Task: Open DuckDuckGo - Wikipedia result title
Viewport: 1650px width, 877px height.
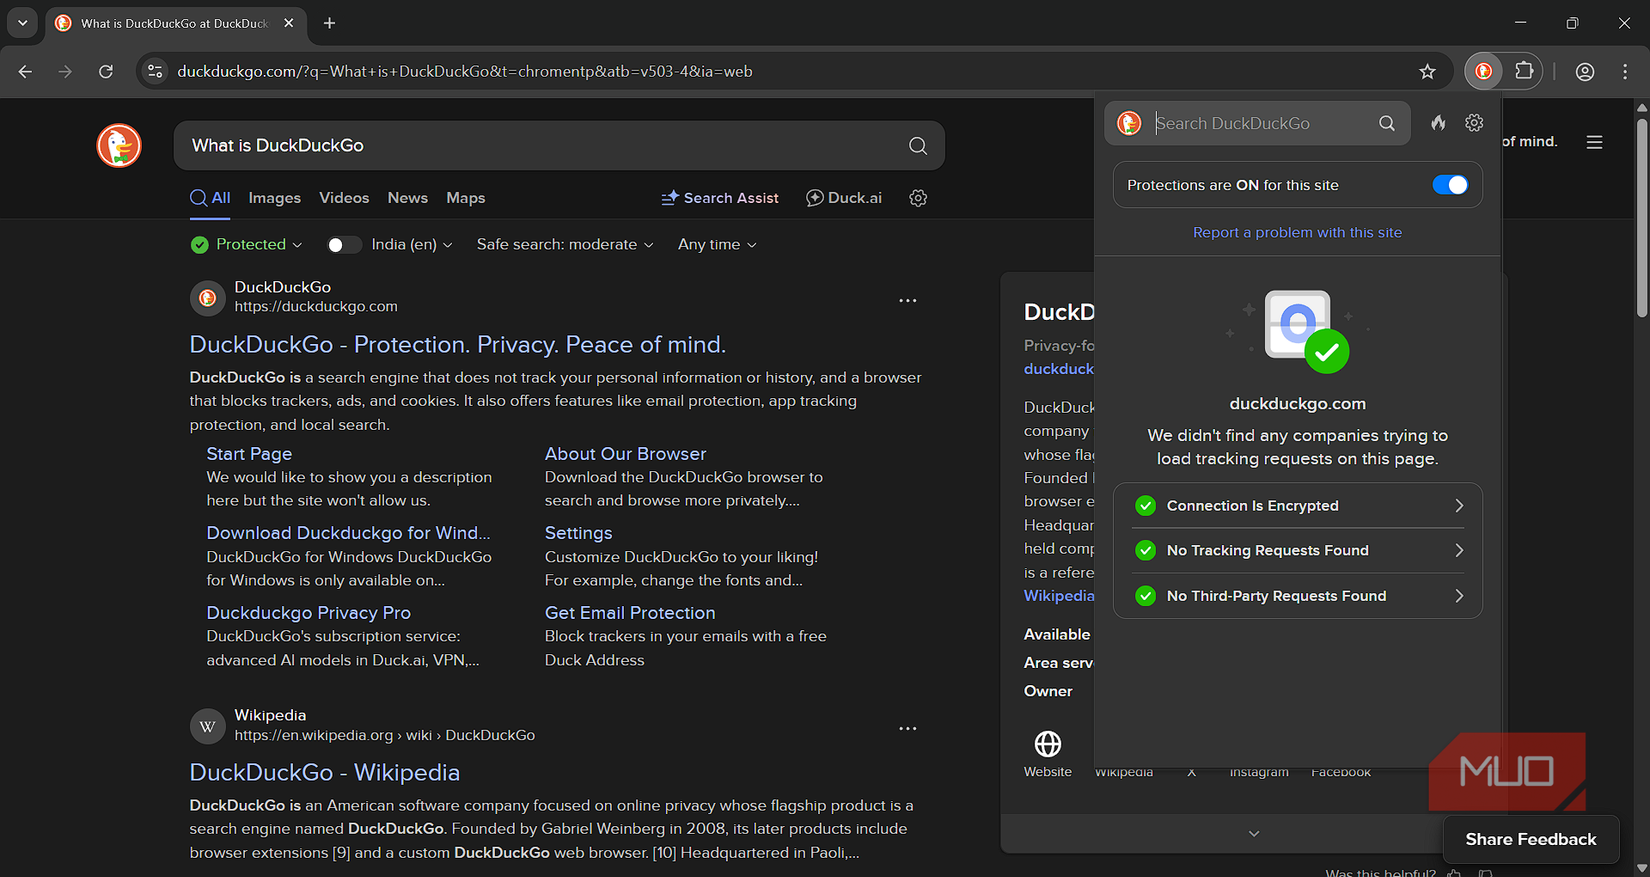Action: point(324,773)
